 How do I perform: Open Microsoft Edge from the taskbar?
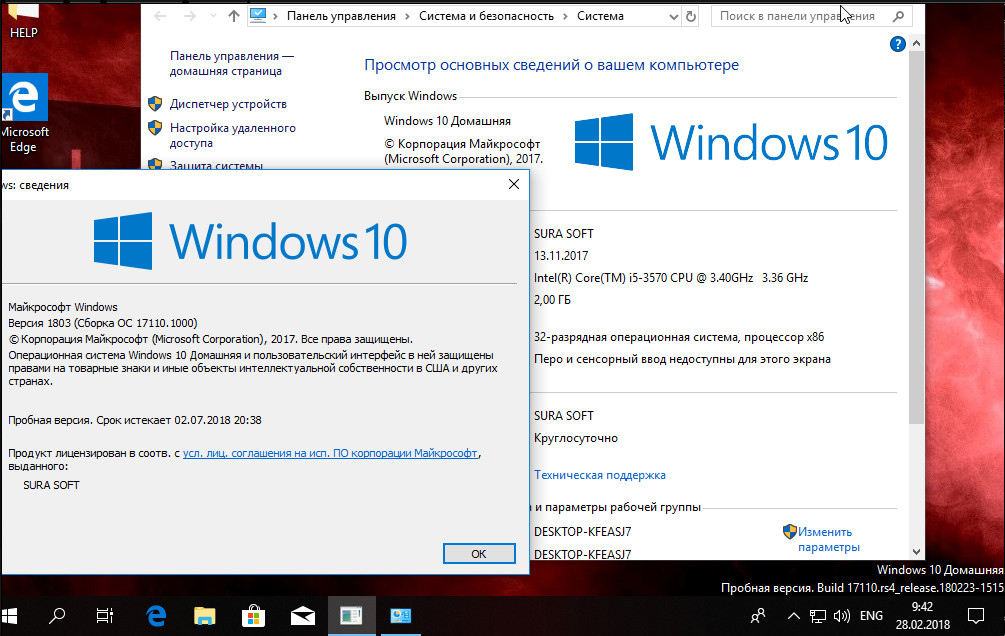point(156,616)
